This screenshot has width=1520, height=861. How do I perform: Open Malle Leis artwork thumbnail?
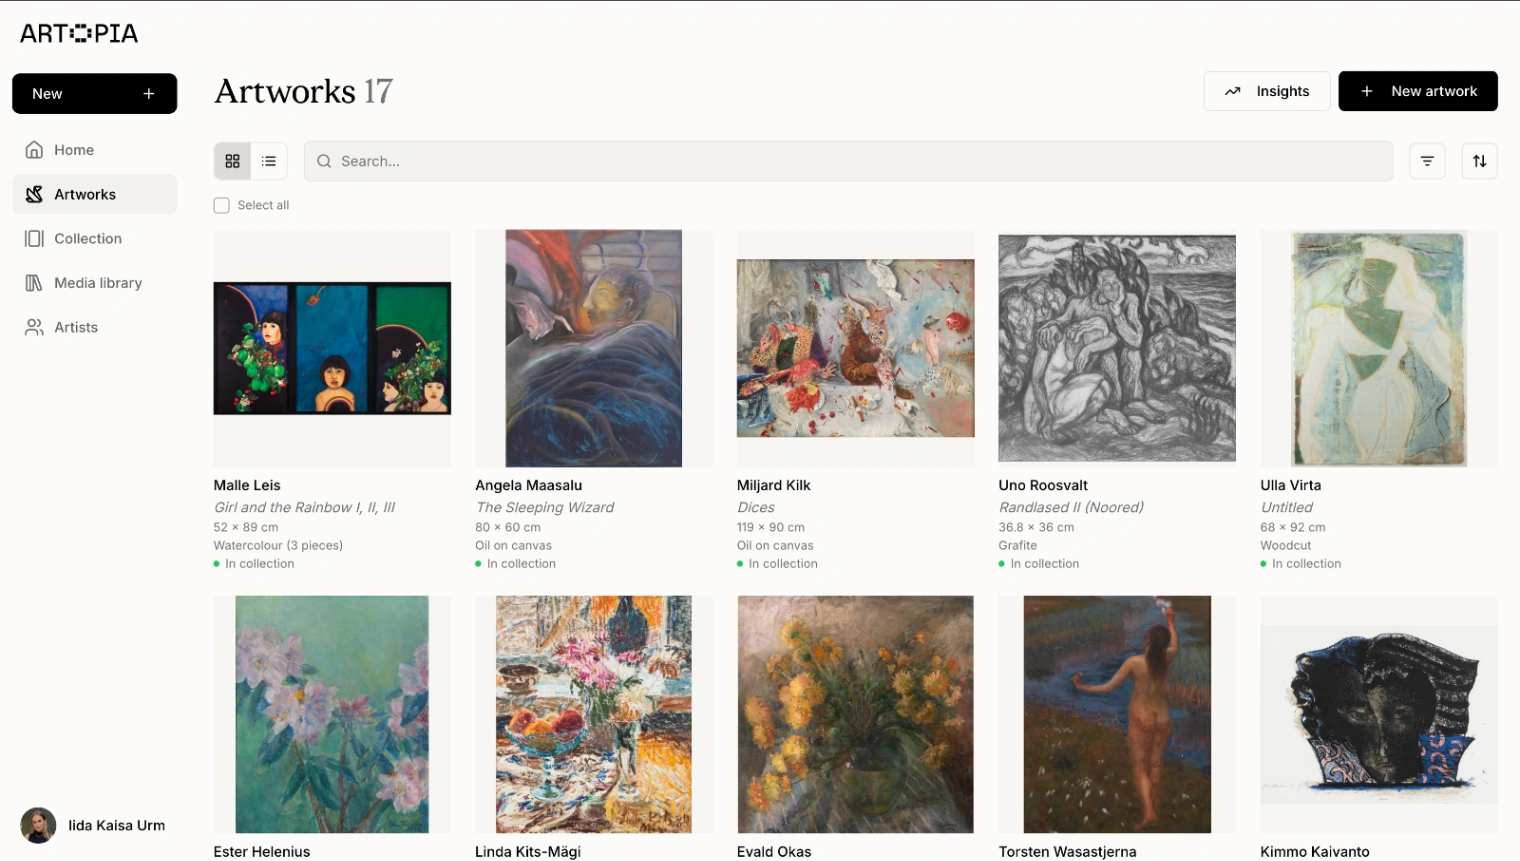332,348
